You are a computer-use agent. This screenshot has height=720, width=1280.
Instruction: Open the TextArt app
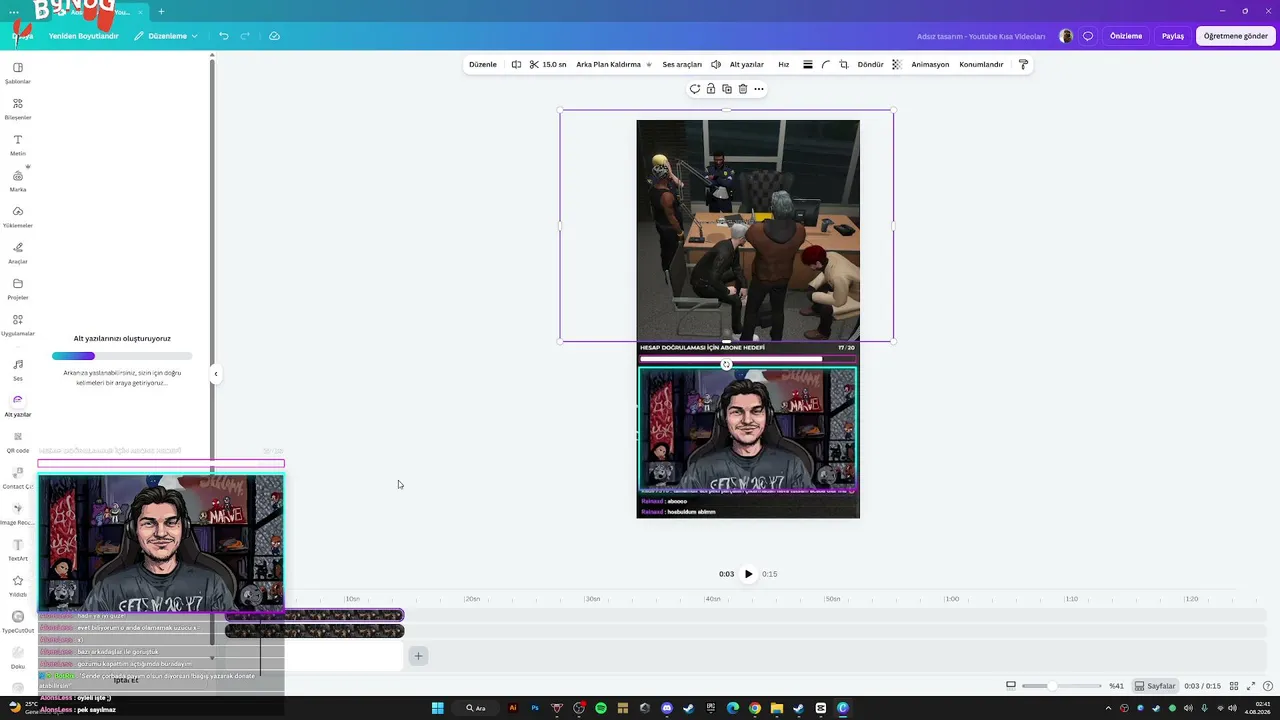(18, 549)
